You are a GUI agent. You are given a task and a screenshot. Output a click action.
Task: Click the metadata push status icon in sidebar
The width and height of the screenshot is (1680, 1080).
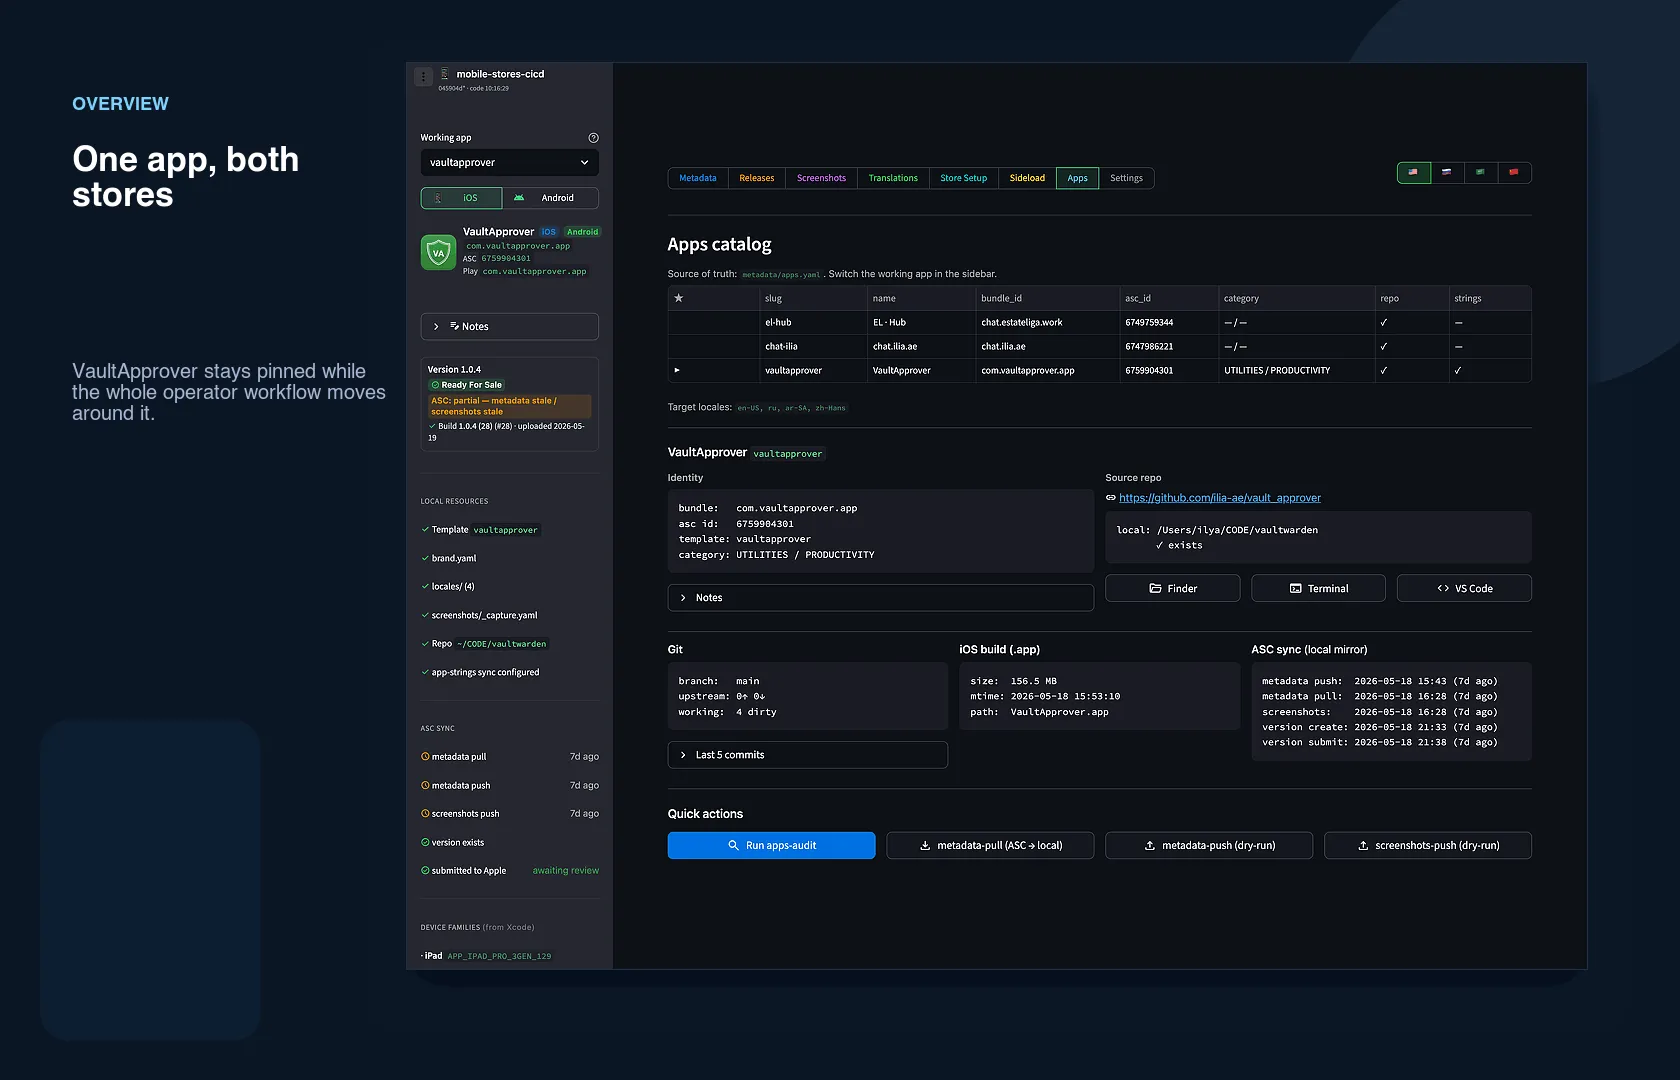coord(425,786)
